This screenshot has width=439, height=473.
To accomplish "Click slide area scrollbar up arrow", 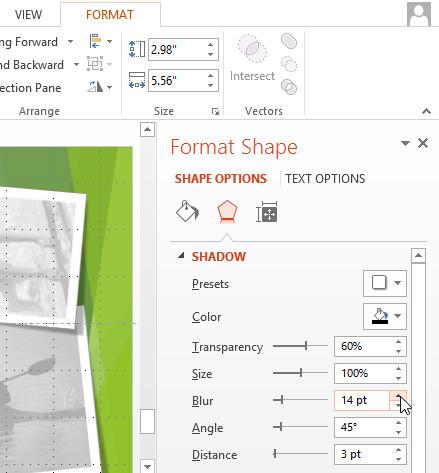I will (148, 130).
